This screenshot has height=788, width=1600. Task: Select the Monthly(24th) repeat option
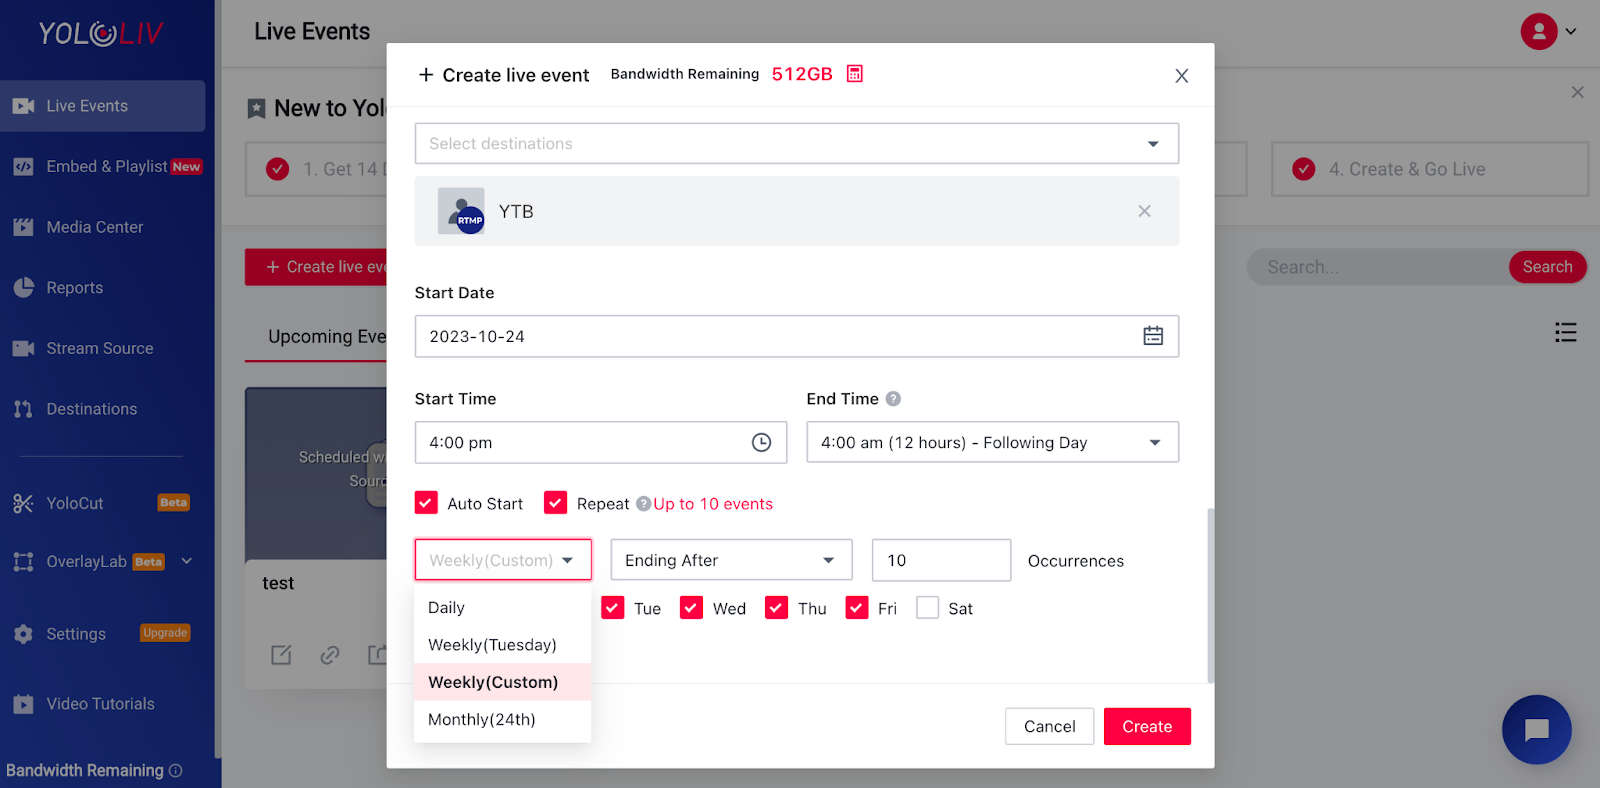481,720
